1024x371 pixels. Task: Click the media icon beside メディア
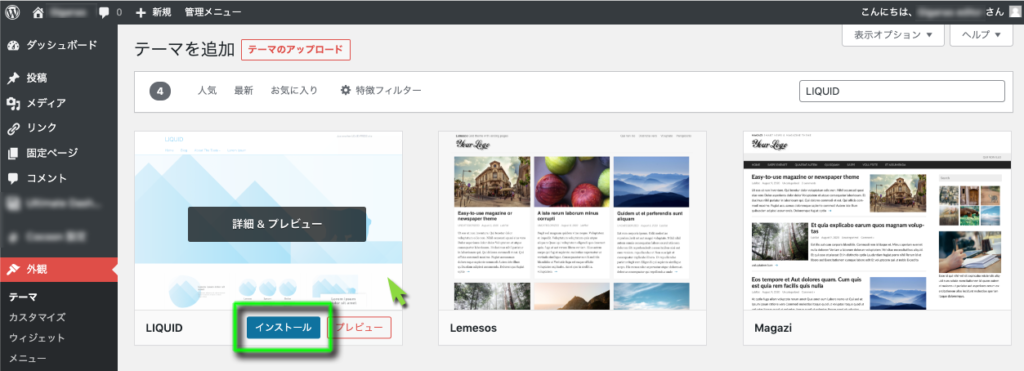(13, 103)
